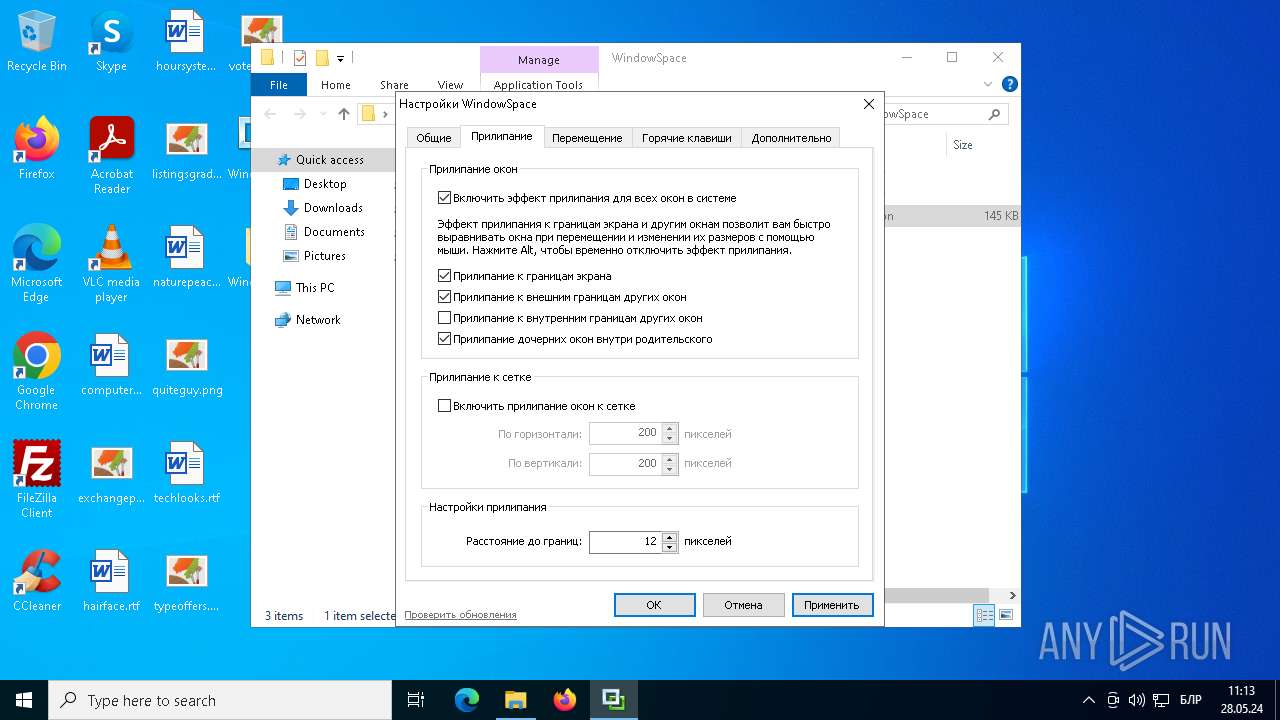Open Task View on taskbar

click(416, 700)
